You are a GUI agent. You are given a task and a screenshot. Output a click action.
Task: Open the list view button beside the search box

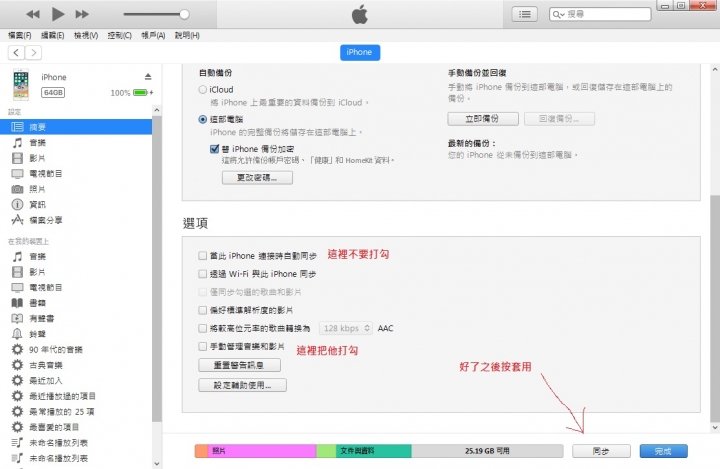(524, 15)
